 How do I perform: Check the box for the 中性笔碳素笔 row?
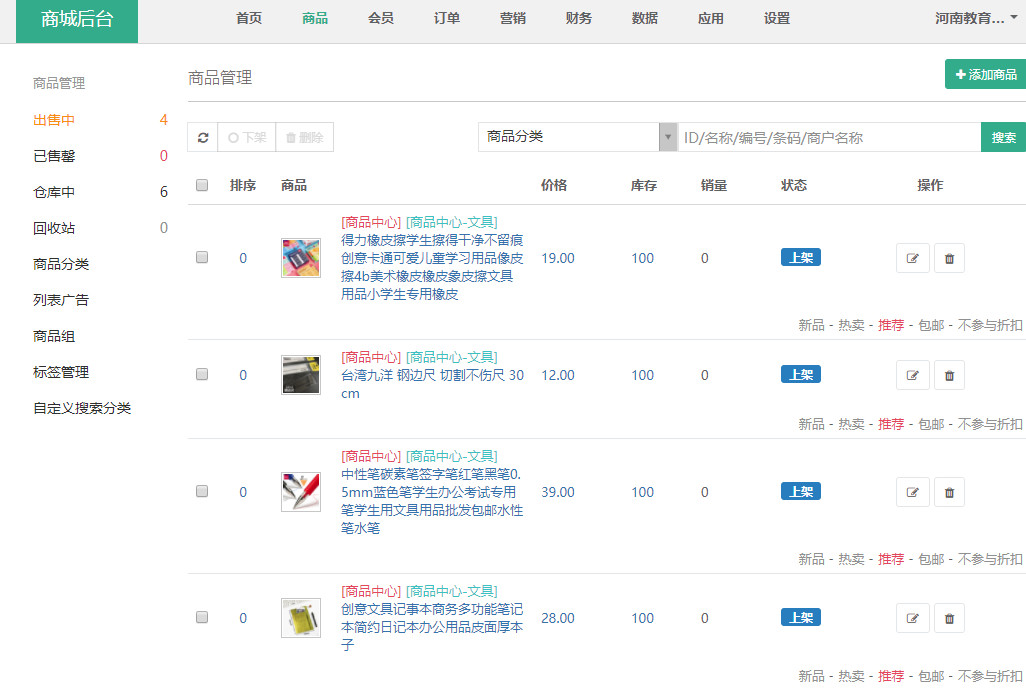(202, 491)
